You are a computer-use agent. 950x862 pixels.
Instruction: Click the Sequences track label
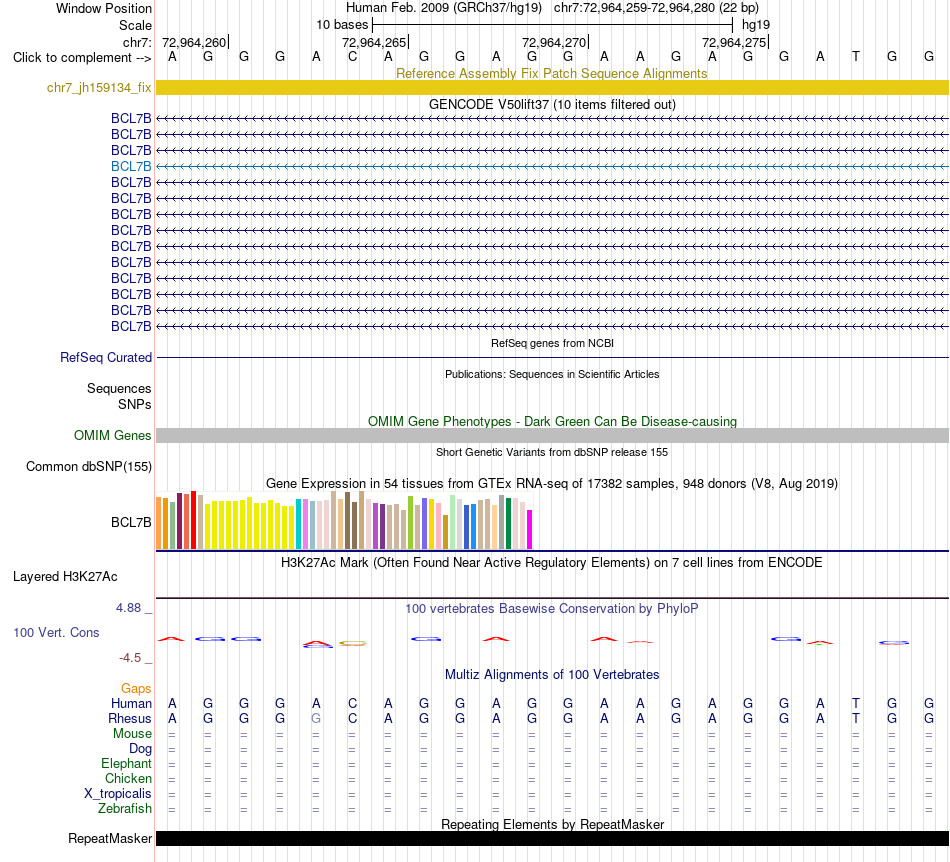[x=119, y=388]
